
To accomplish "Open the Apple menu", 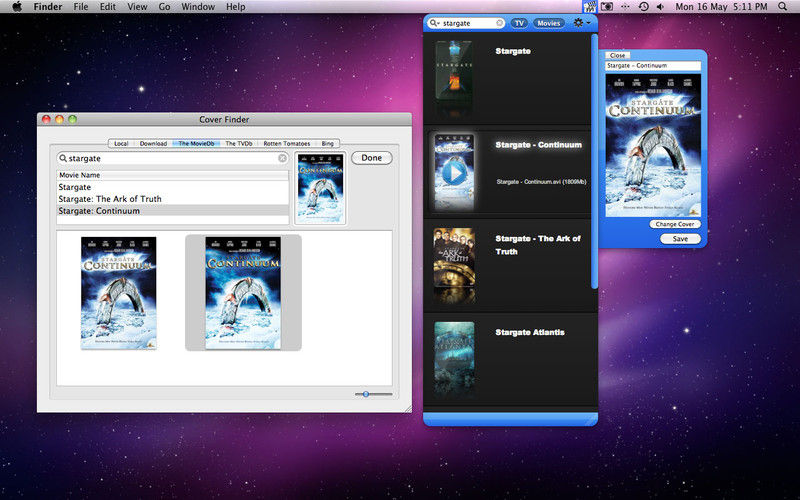I will pos(17,7).
